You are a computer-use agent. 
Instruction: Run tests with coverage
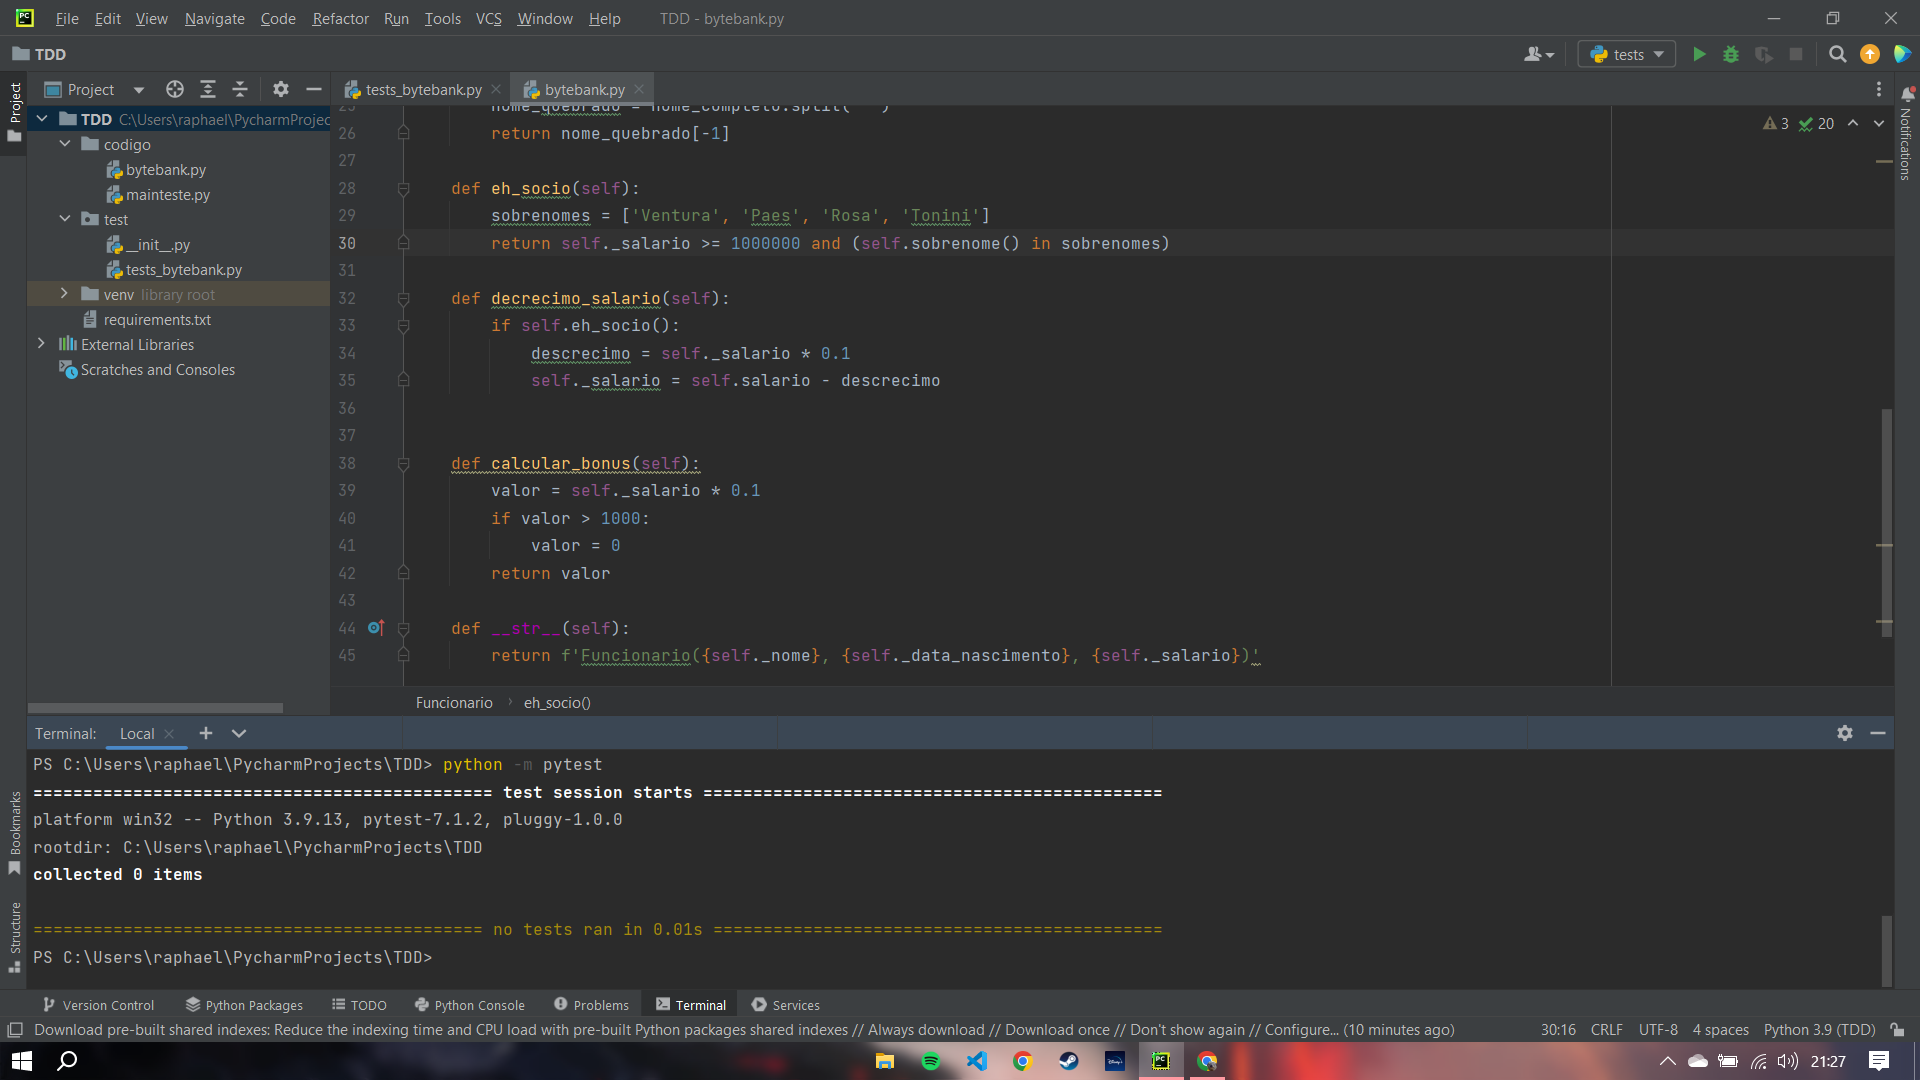(x=1764, y=54)
